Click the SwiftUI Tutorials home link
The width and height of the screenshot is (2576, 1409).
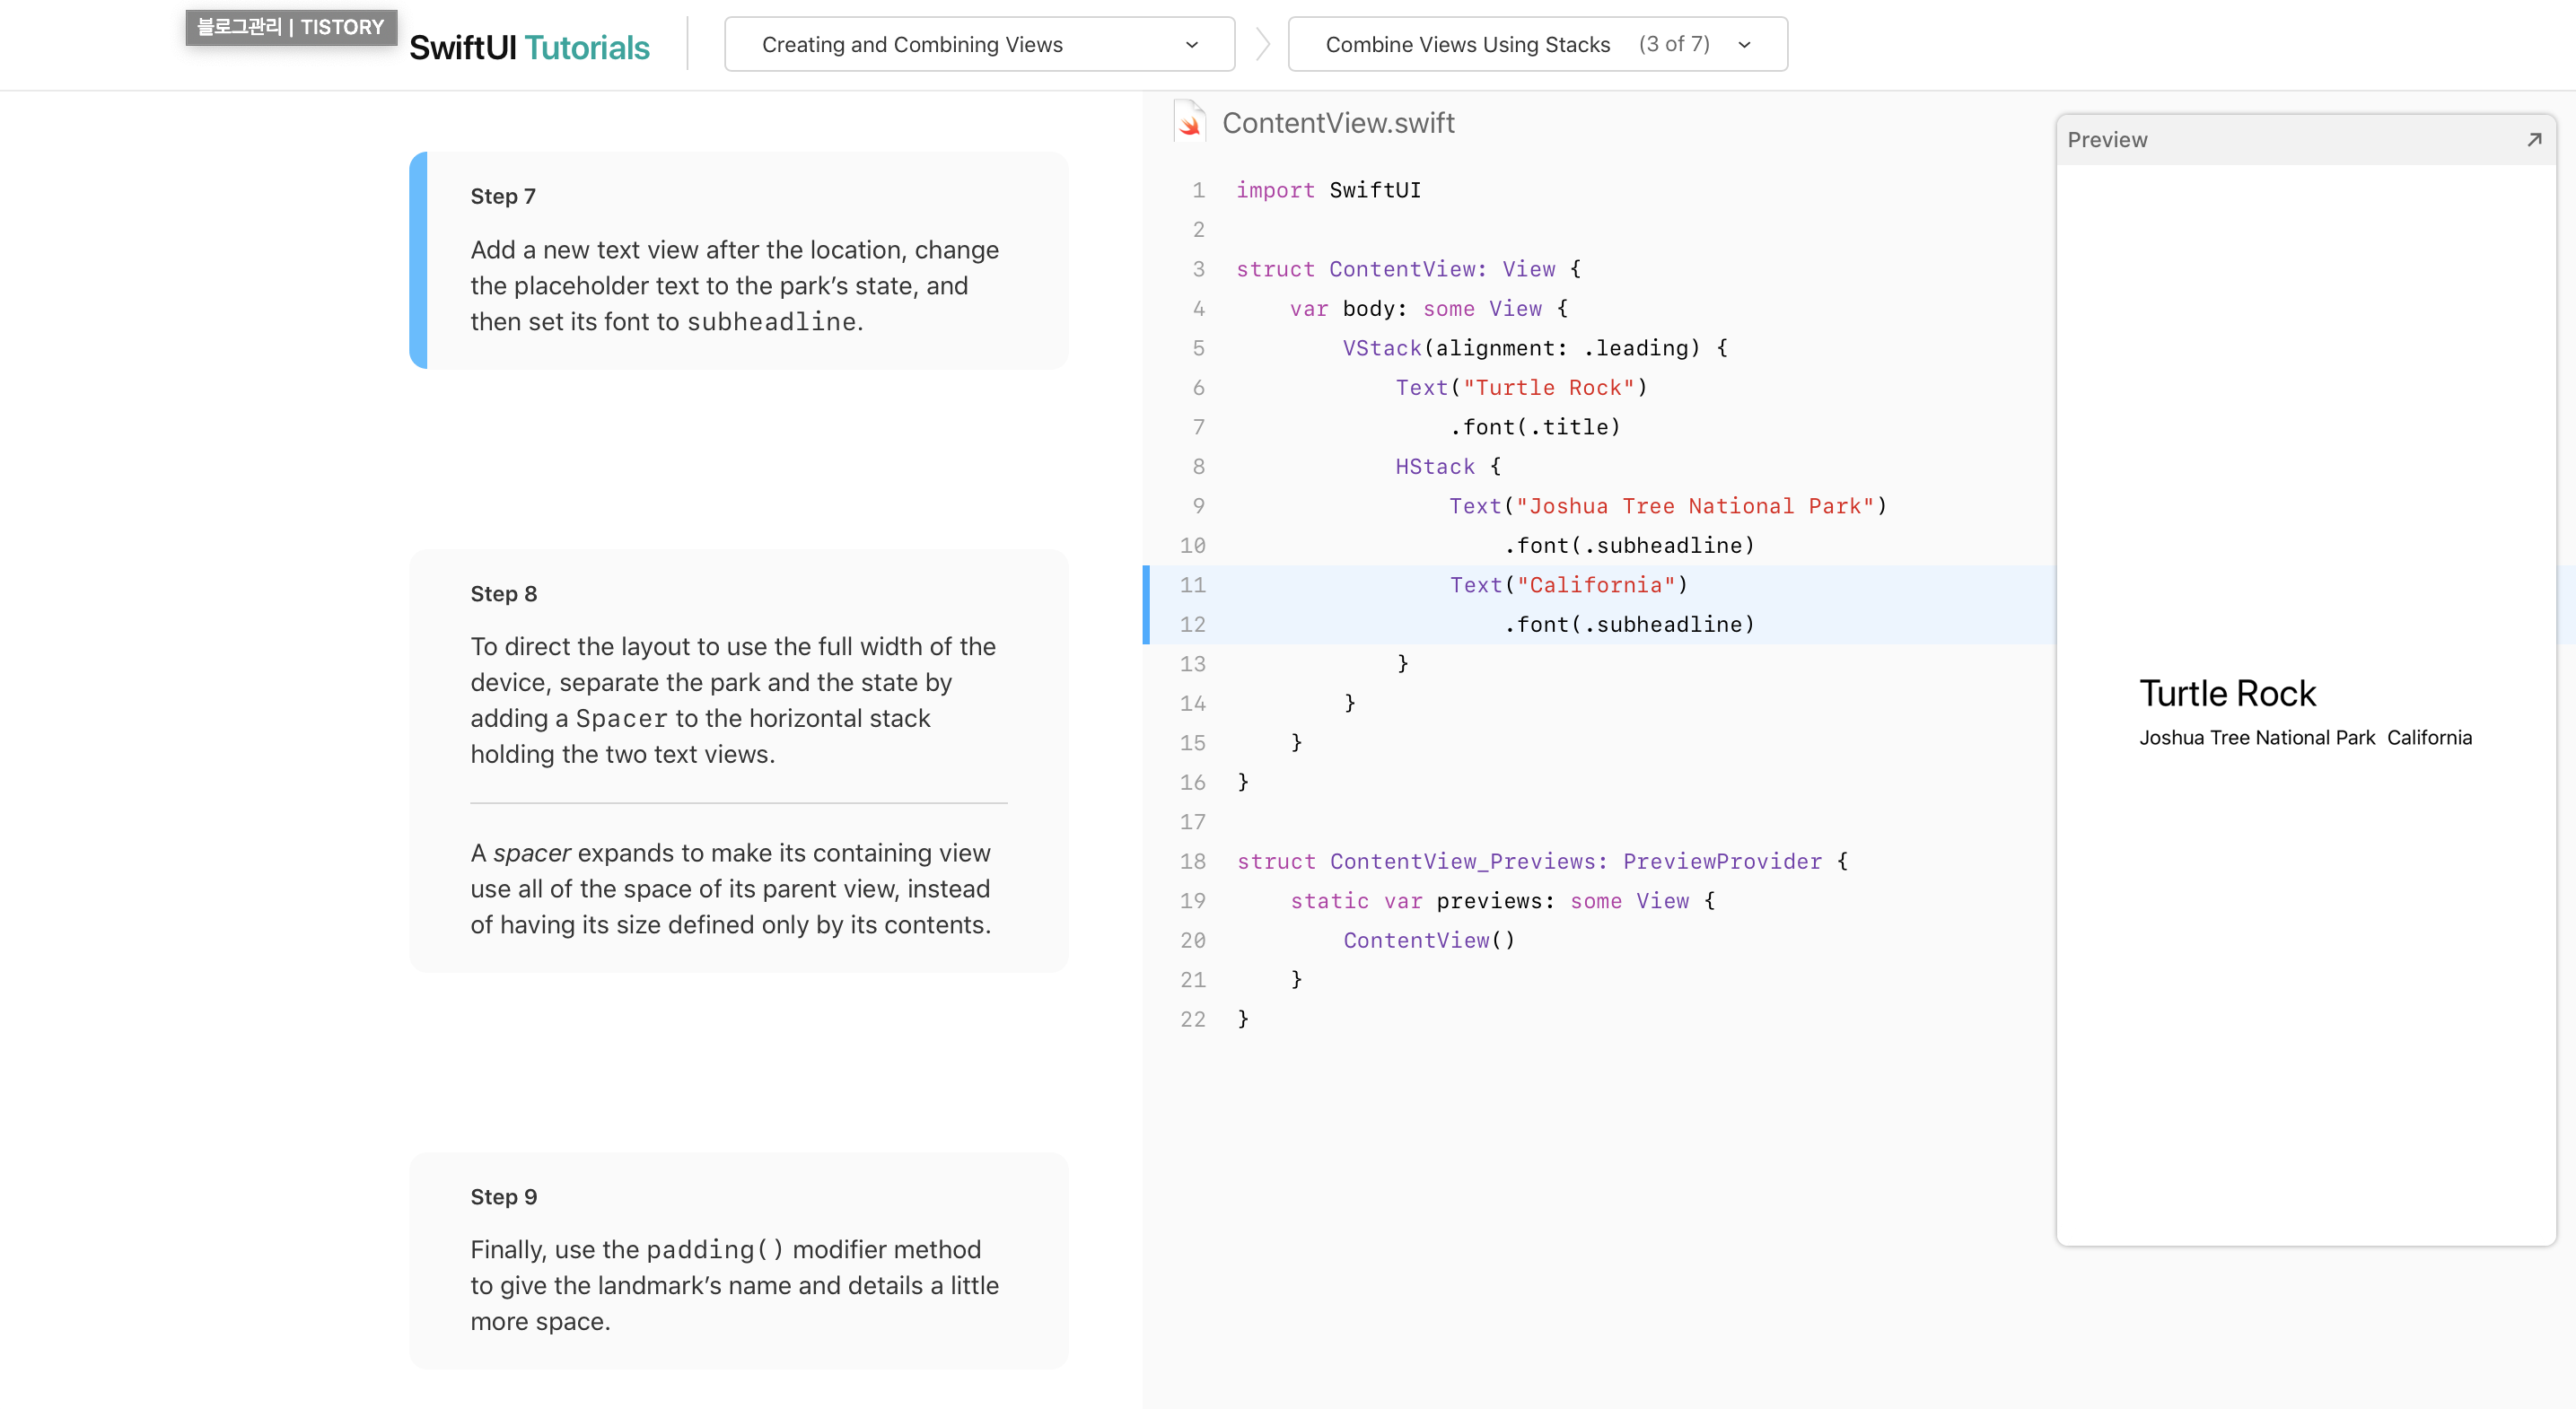coord(529,47)
